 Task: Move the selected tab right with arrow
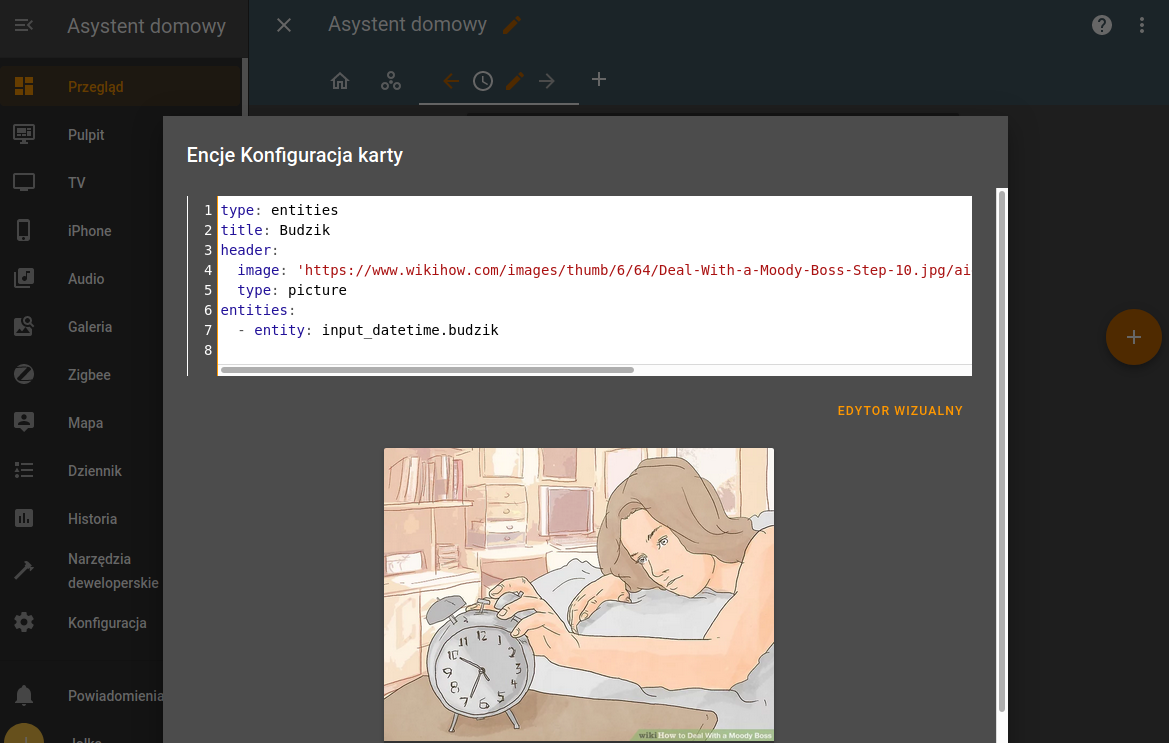tap(546, 80)
